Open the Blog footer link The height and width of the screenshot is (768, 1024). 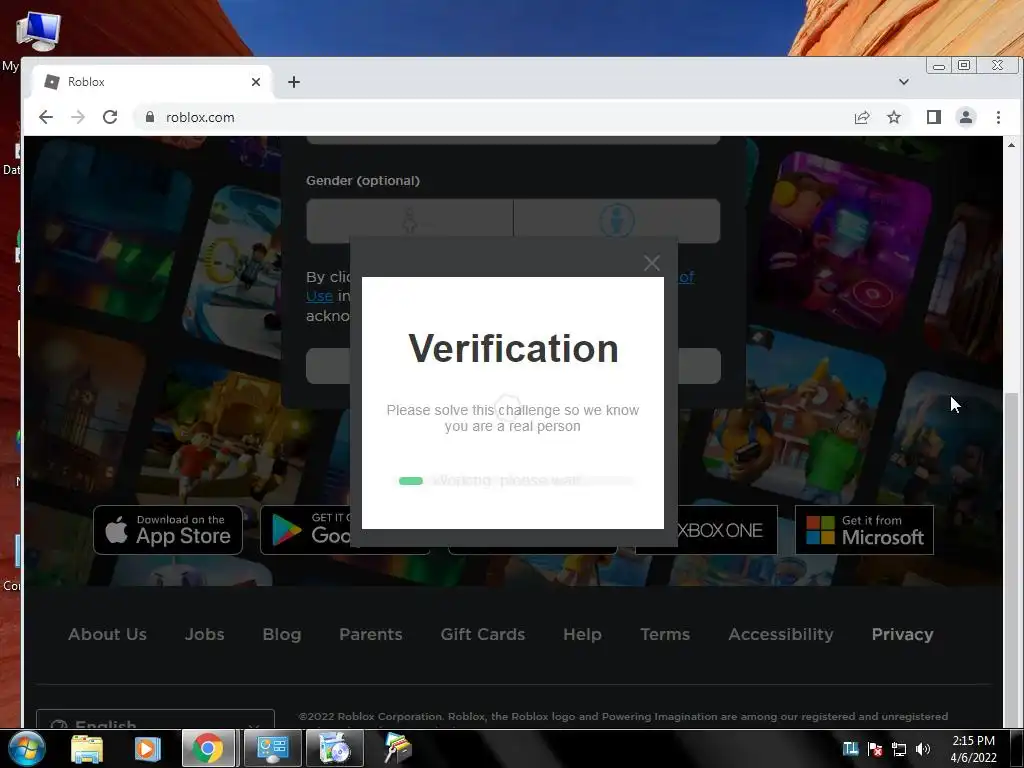click(x=281, y=634)
